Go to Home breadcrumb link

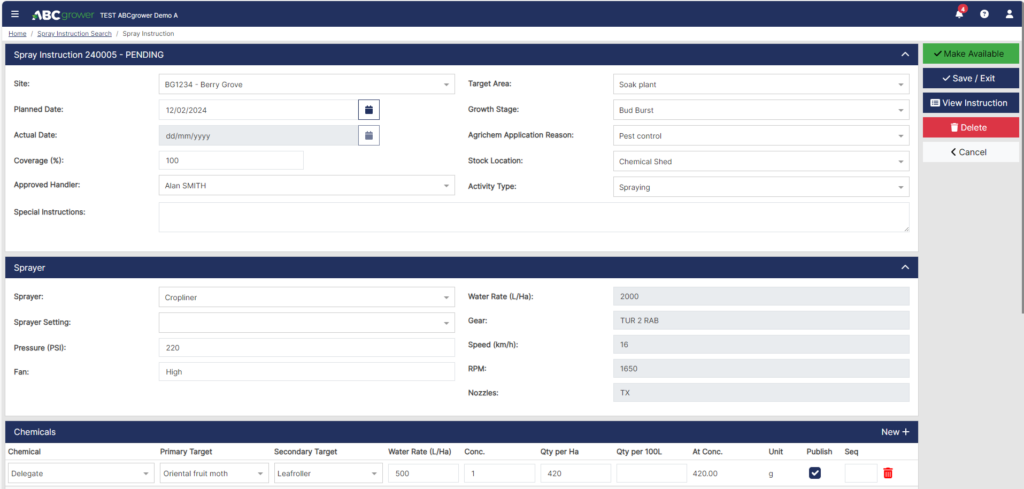click(17, 33)
